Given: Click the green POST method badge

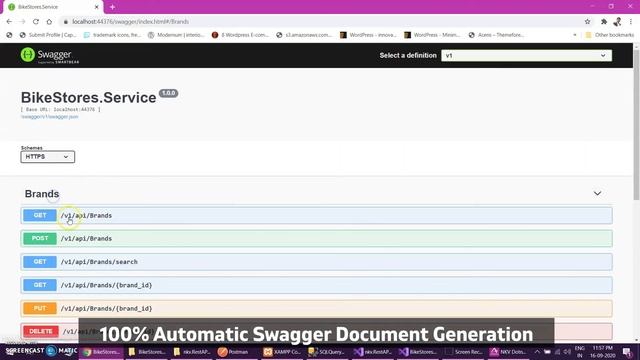Looking at the screenshot, I should 40,238.
